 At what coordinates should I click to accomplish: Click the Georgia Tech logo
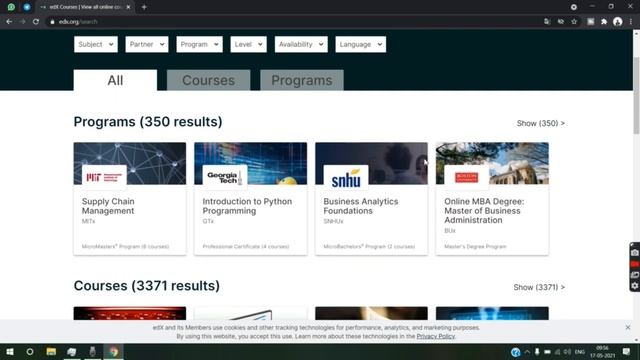pyautogui.click(x=225, y=178)
